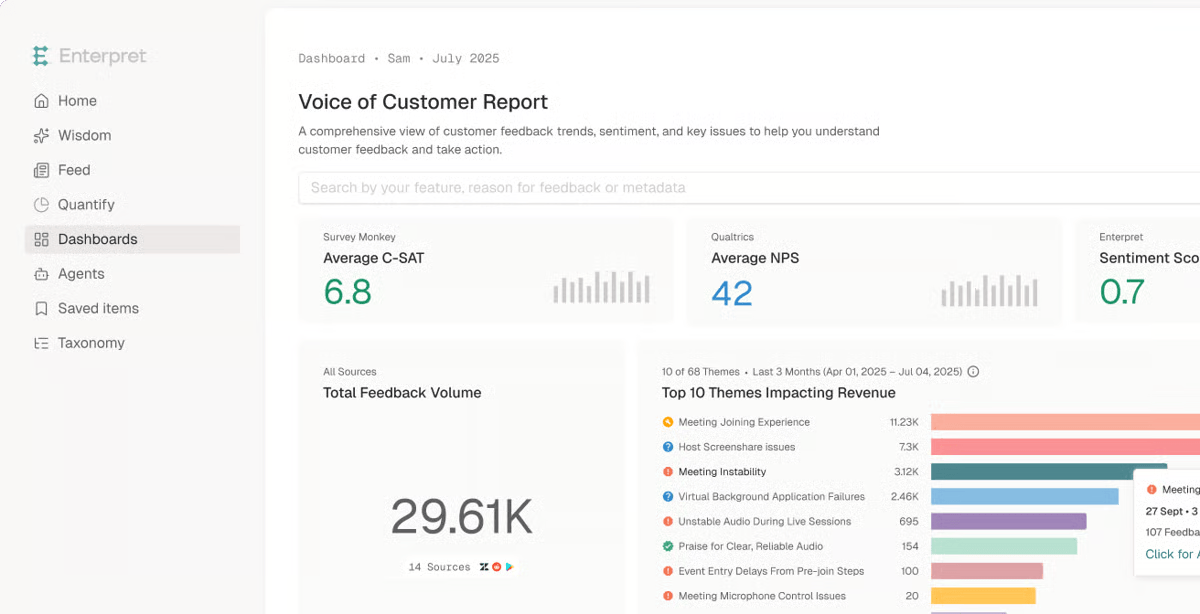Screen dimensions: 1200x614
Task: Click the Taxonomy tree icon
Action: click(41, 343)
